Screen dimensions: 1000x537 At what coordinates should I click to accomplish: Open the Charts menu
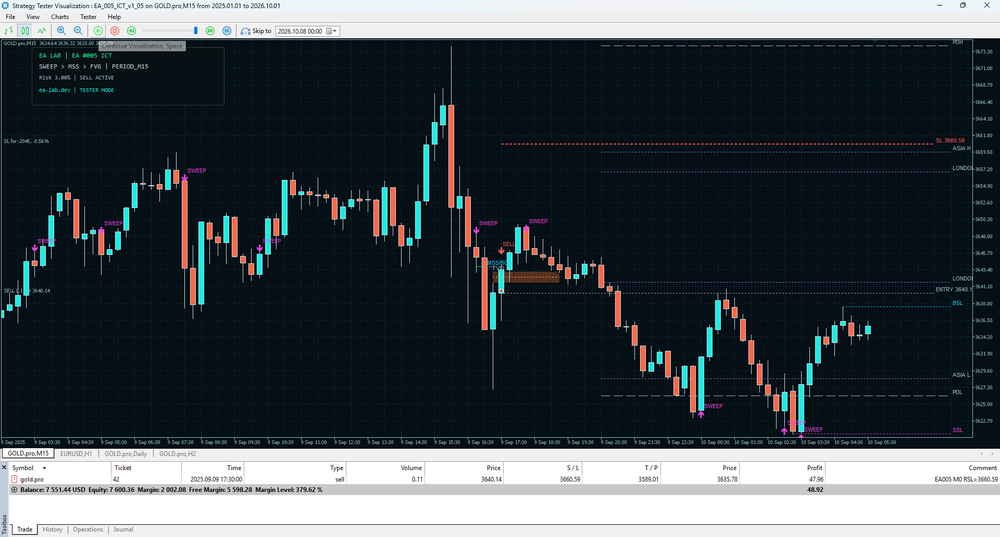coord(60,17)
